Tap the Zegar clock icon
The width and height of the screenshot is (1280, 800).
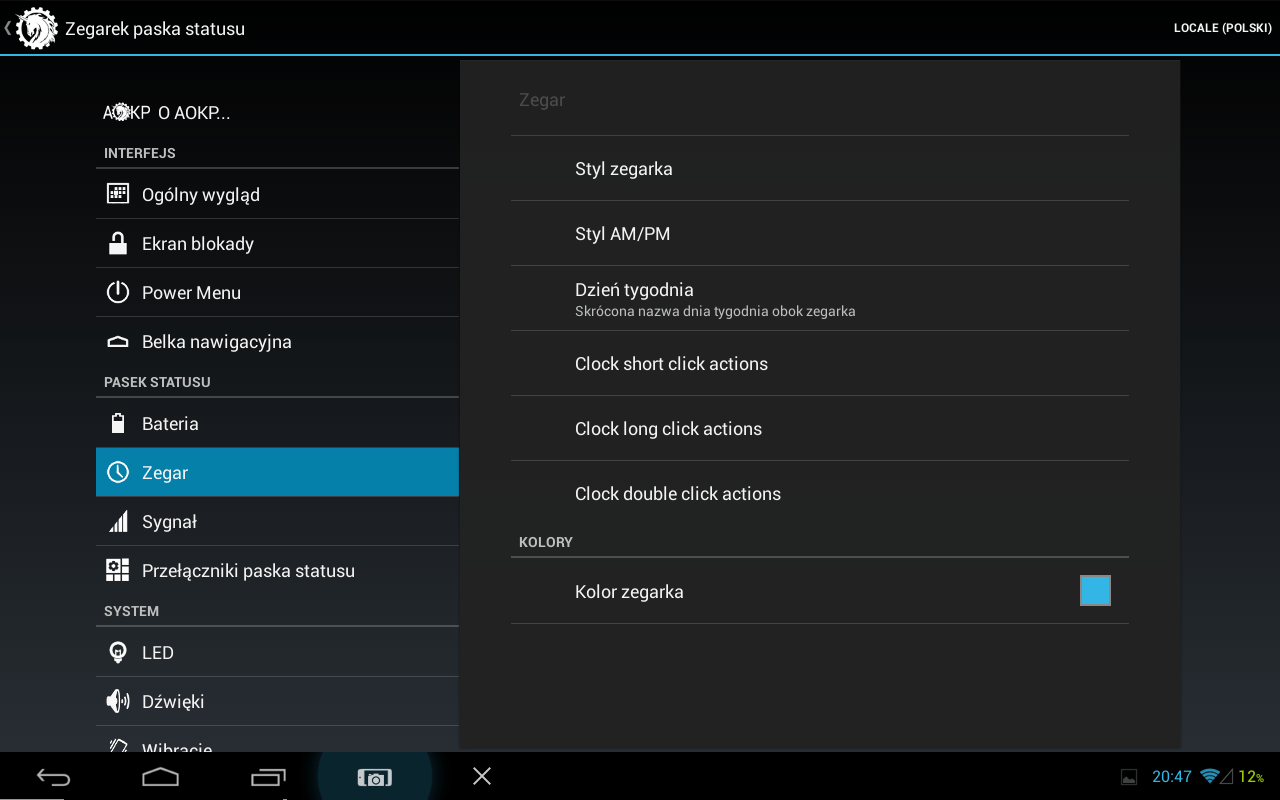[118, 472]
